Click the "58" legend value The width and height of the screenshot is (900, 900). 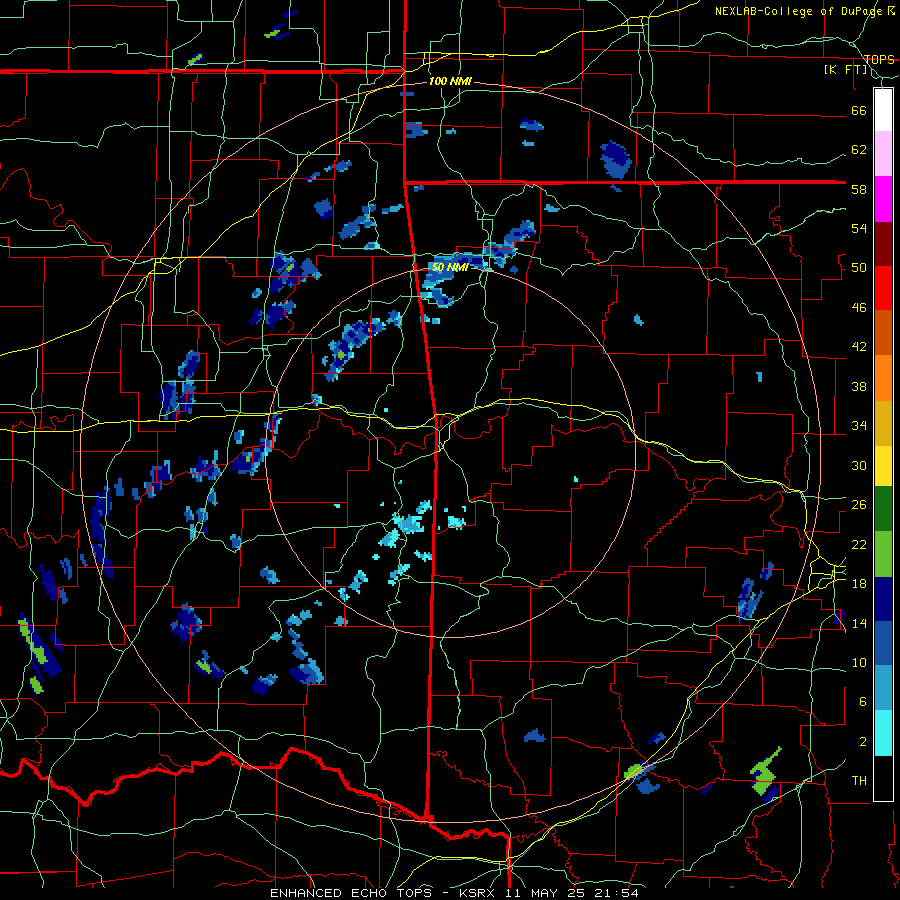859,189
